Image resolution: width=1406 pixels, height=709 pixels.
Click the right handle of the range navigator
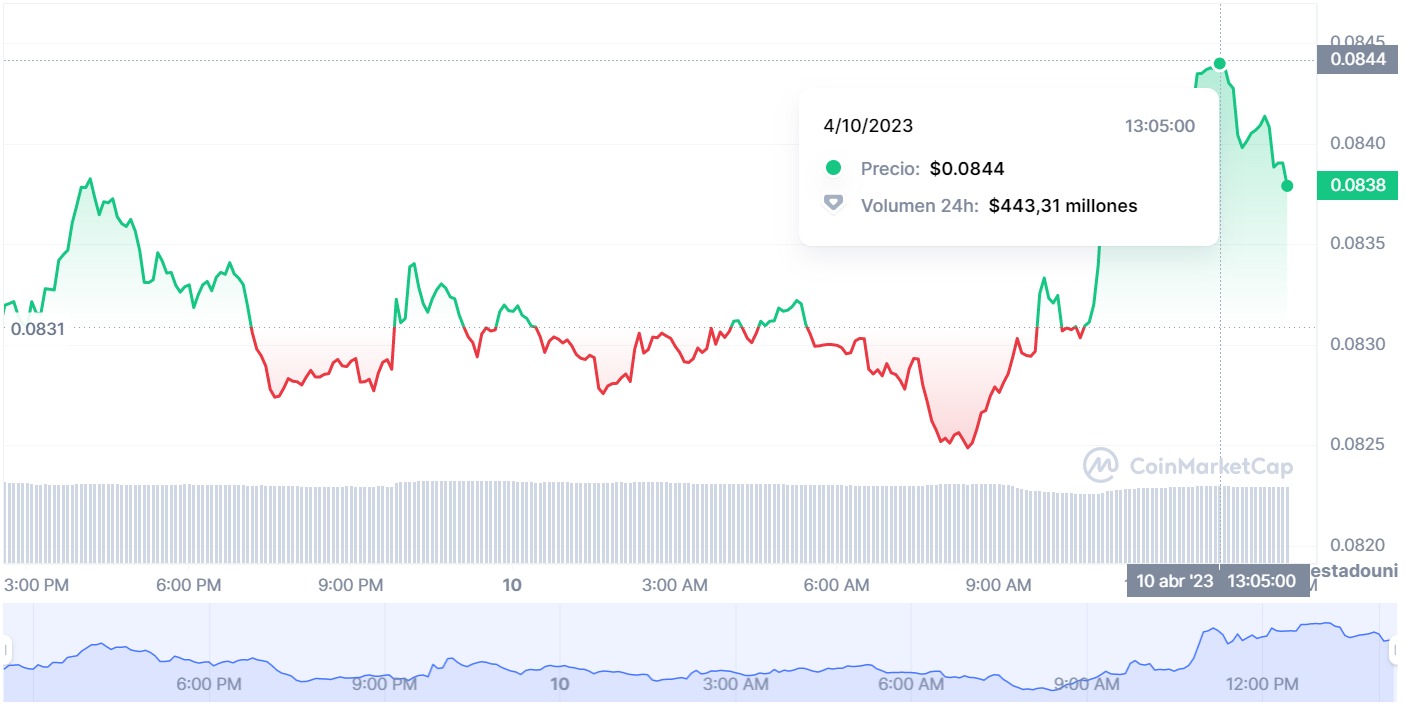[x=1395, y=650]
